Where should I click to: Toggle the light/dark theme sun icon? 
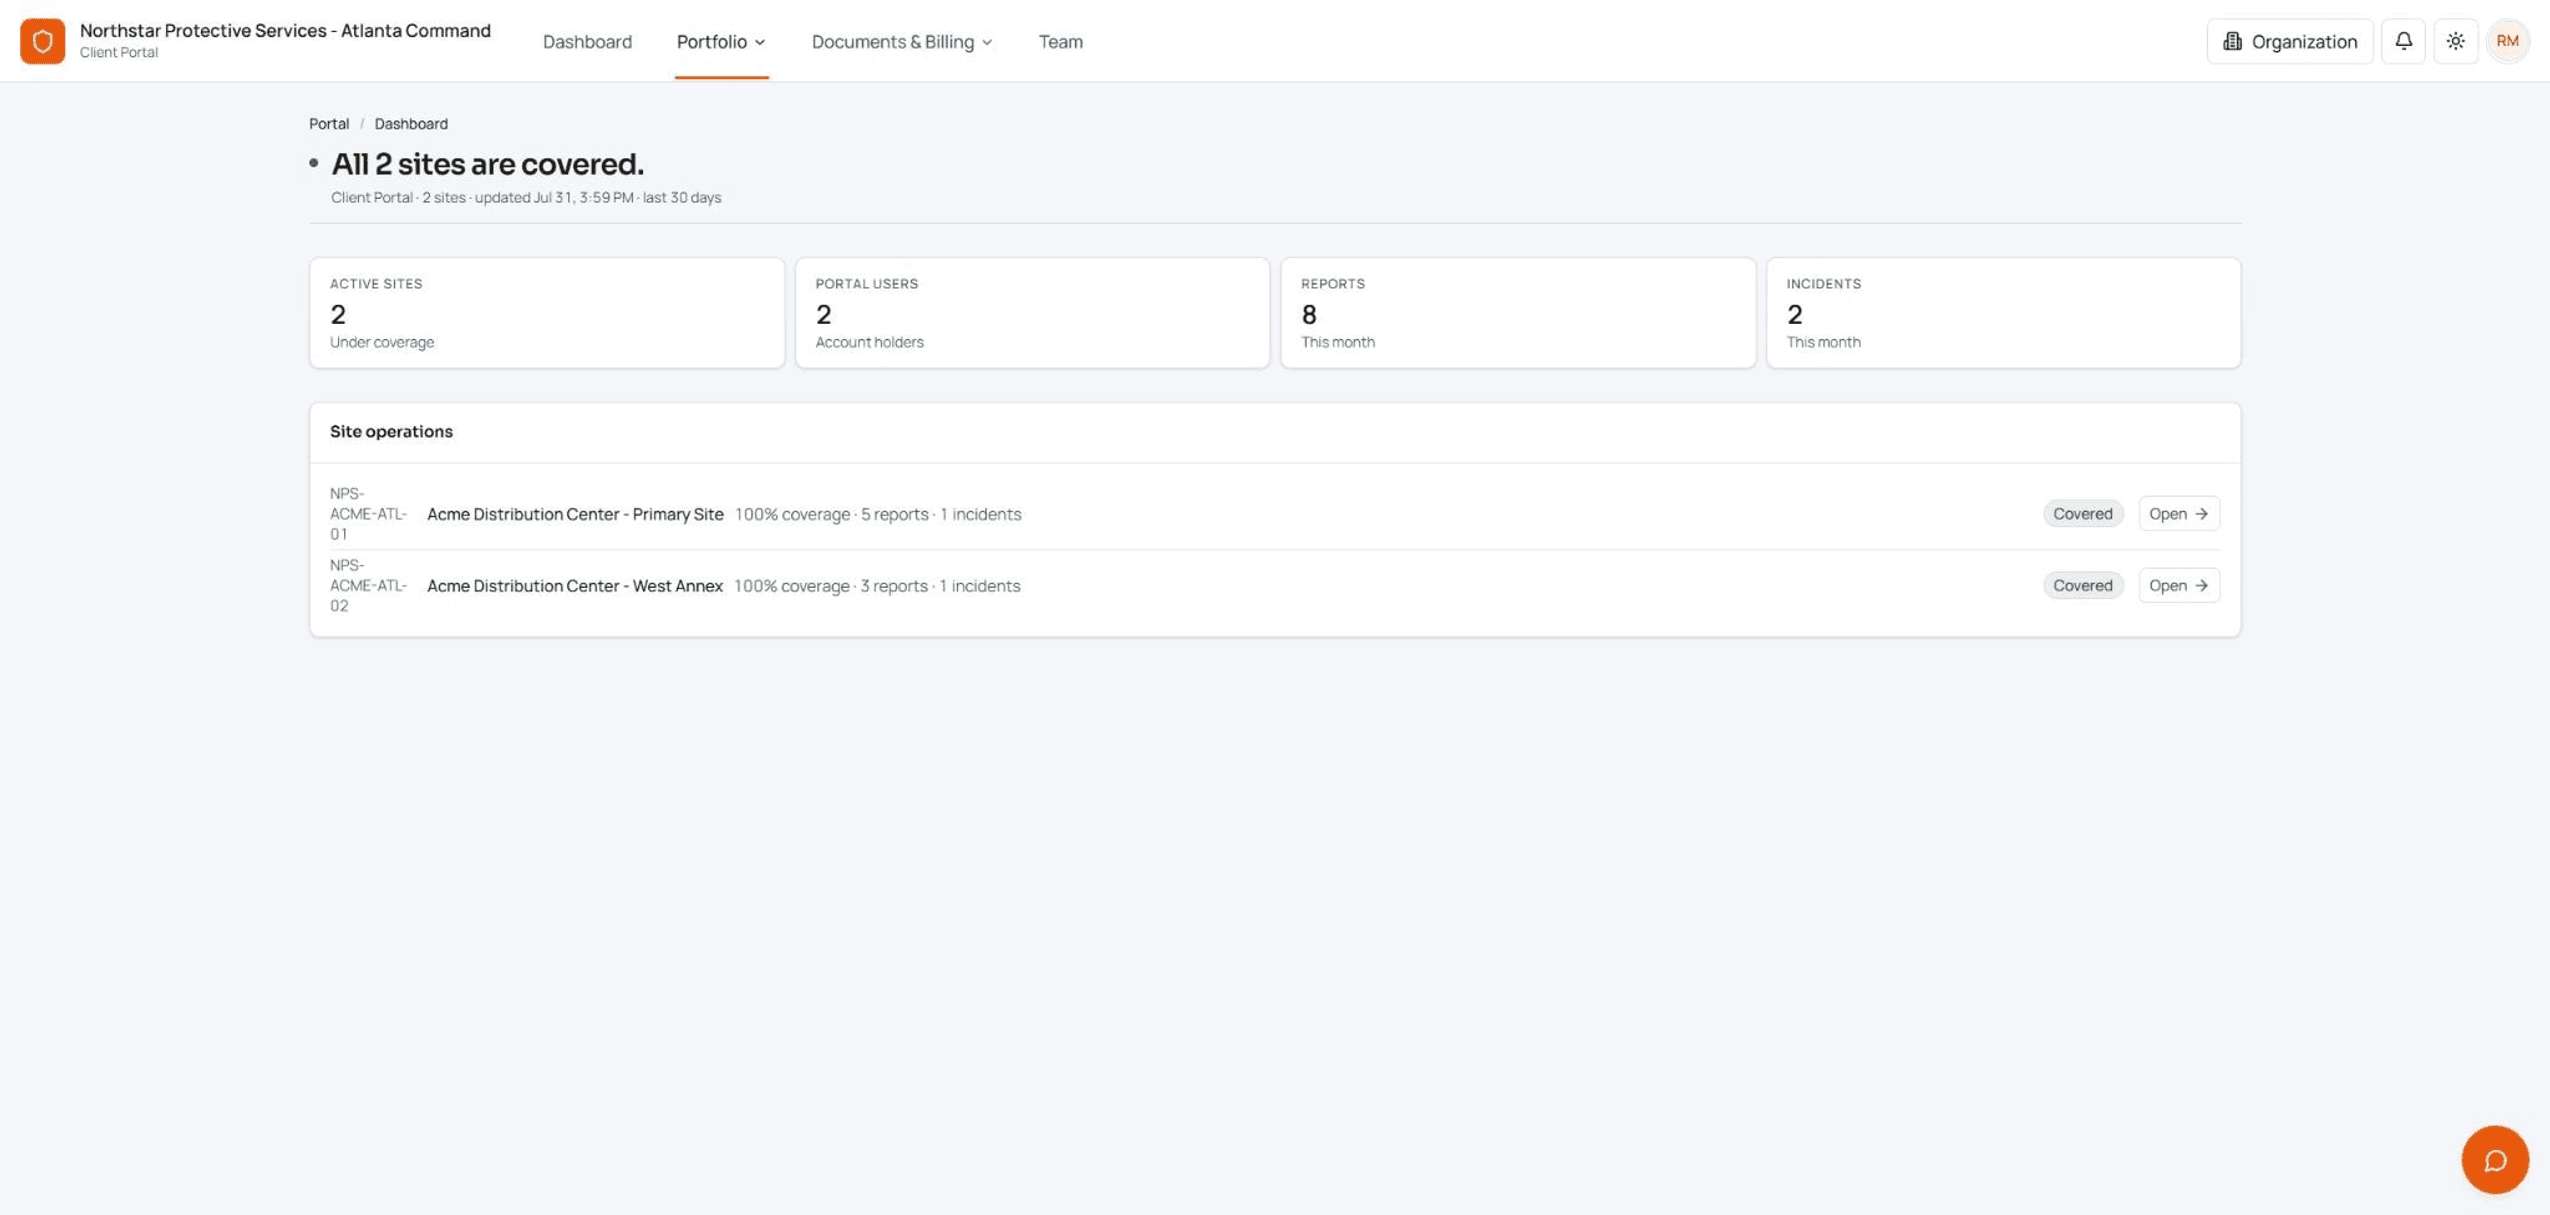click(2455, 41)
